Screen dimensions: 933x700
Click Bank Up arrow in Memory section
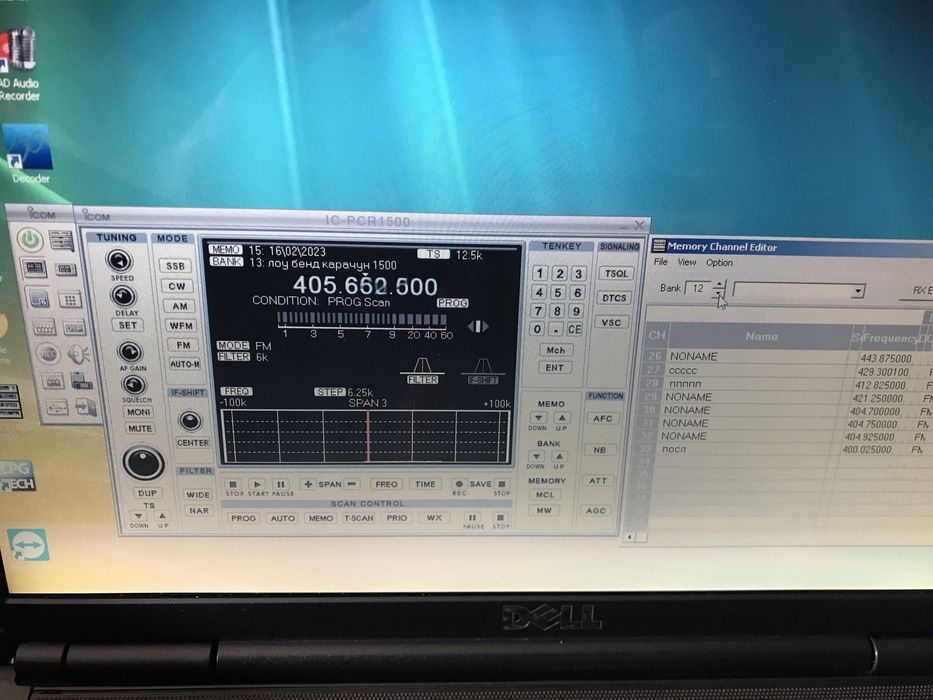click(559, 457)
